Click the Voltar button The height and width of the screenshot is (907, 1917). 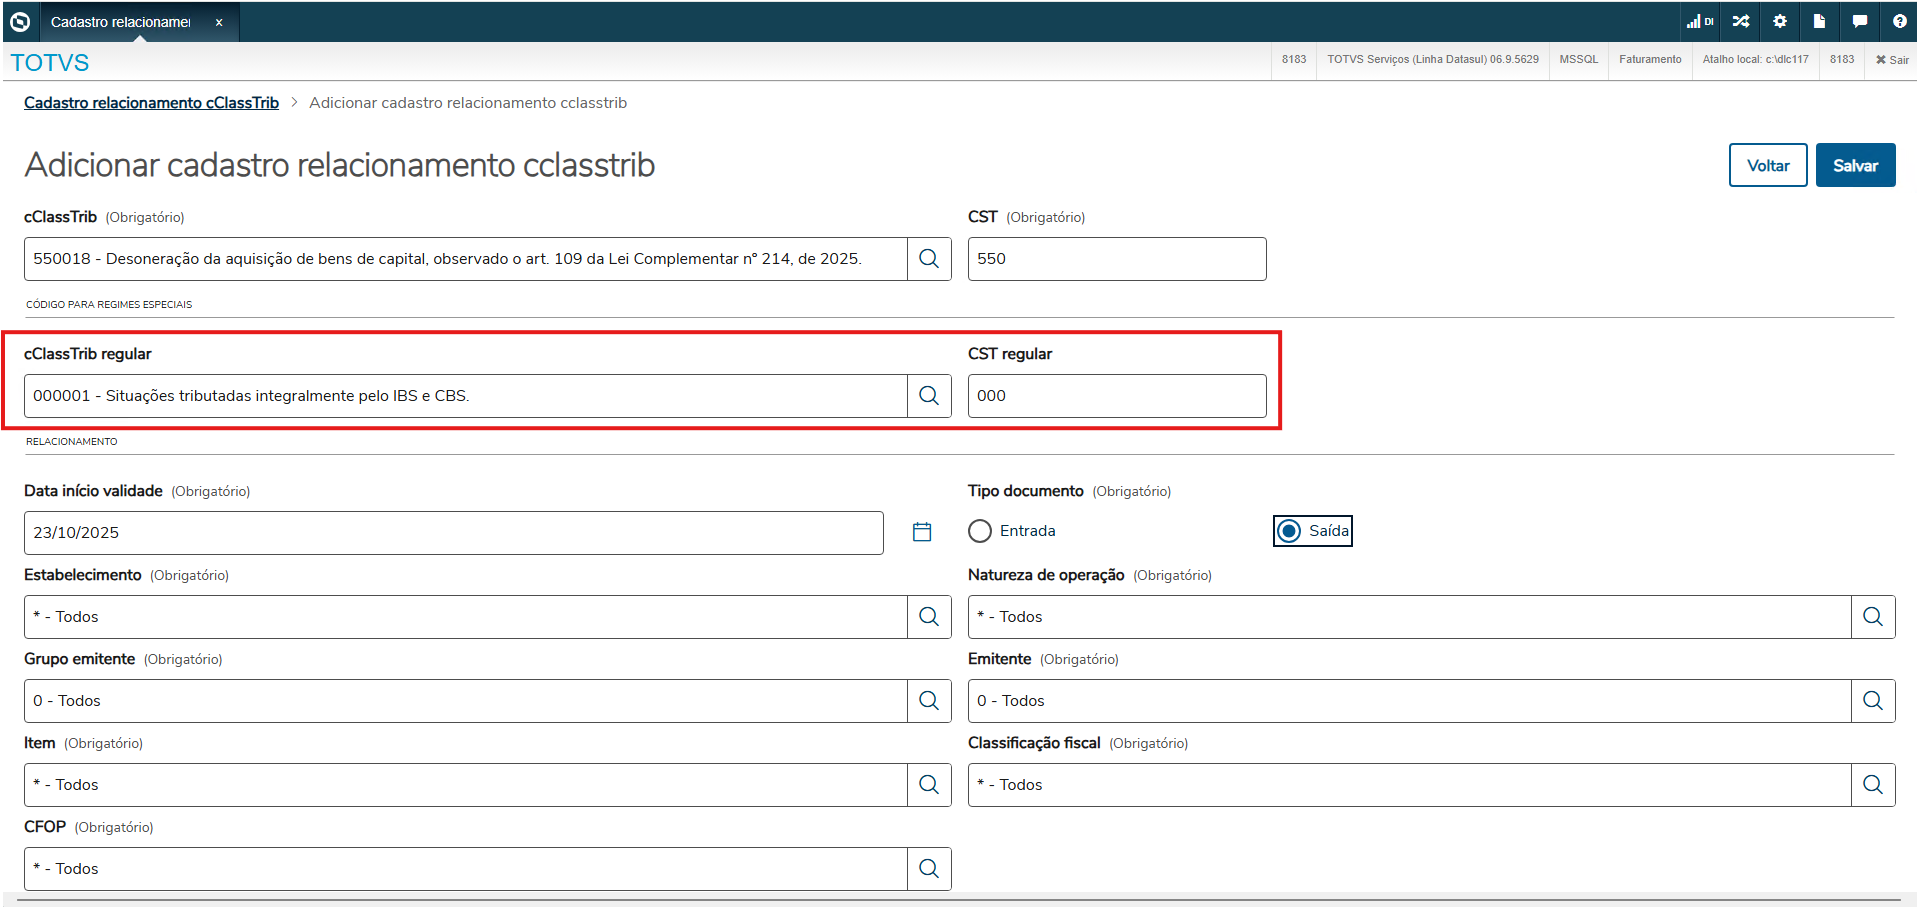(x=1767, y=165)
